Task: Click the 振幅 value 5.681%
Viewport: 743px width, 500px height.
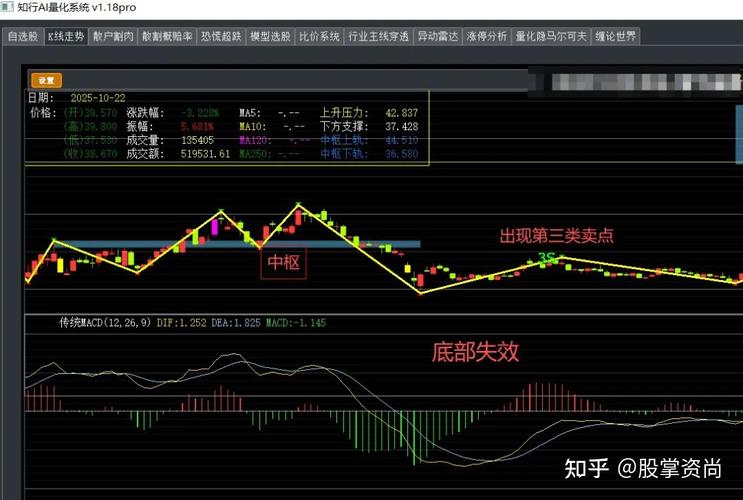Action: [x=197, y=127]
